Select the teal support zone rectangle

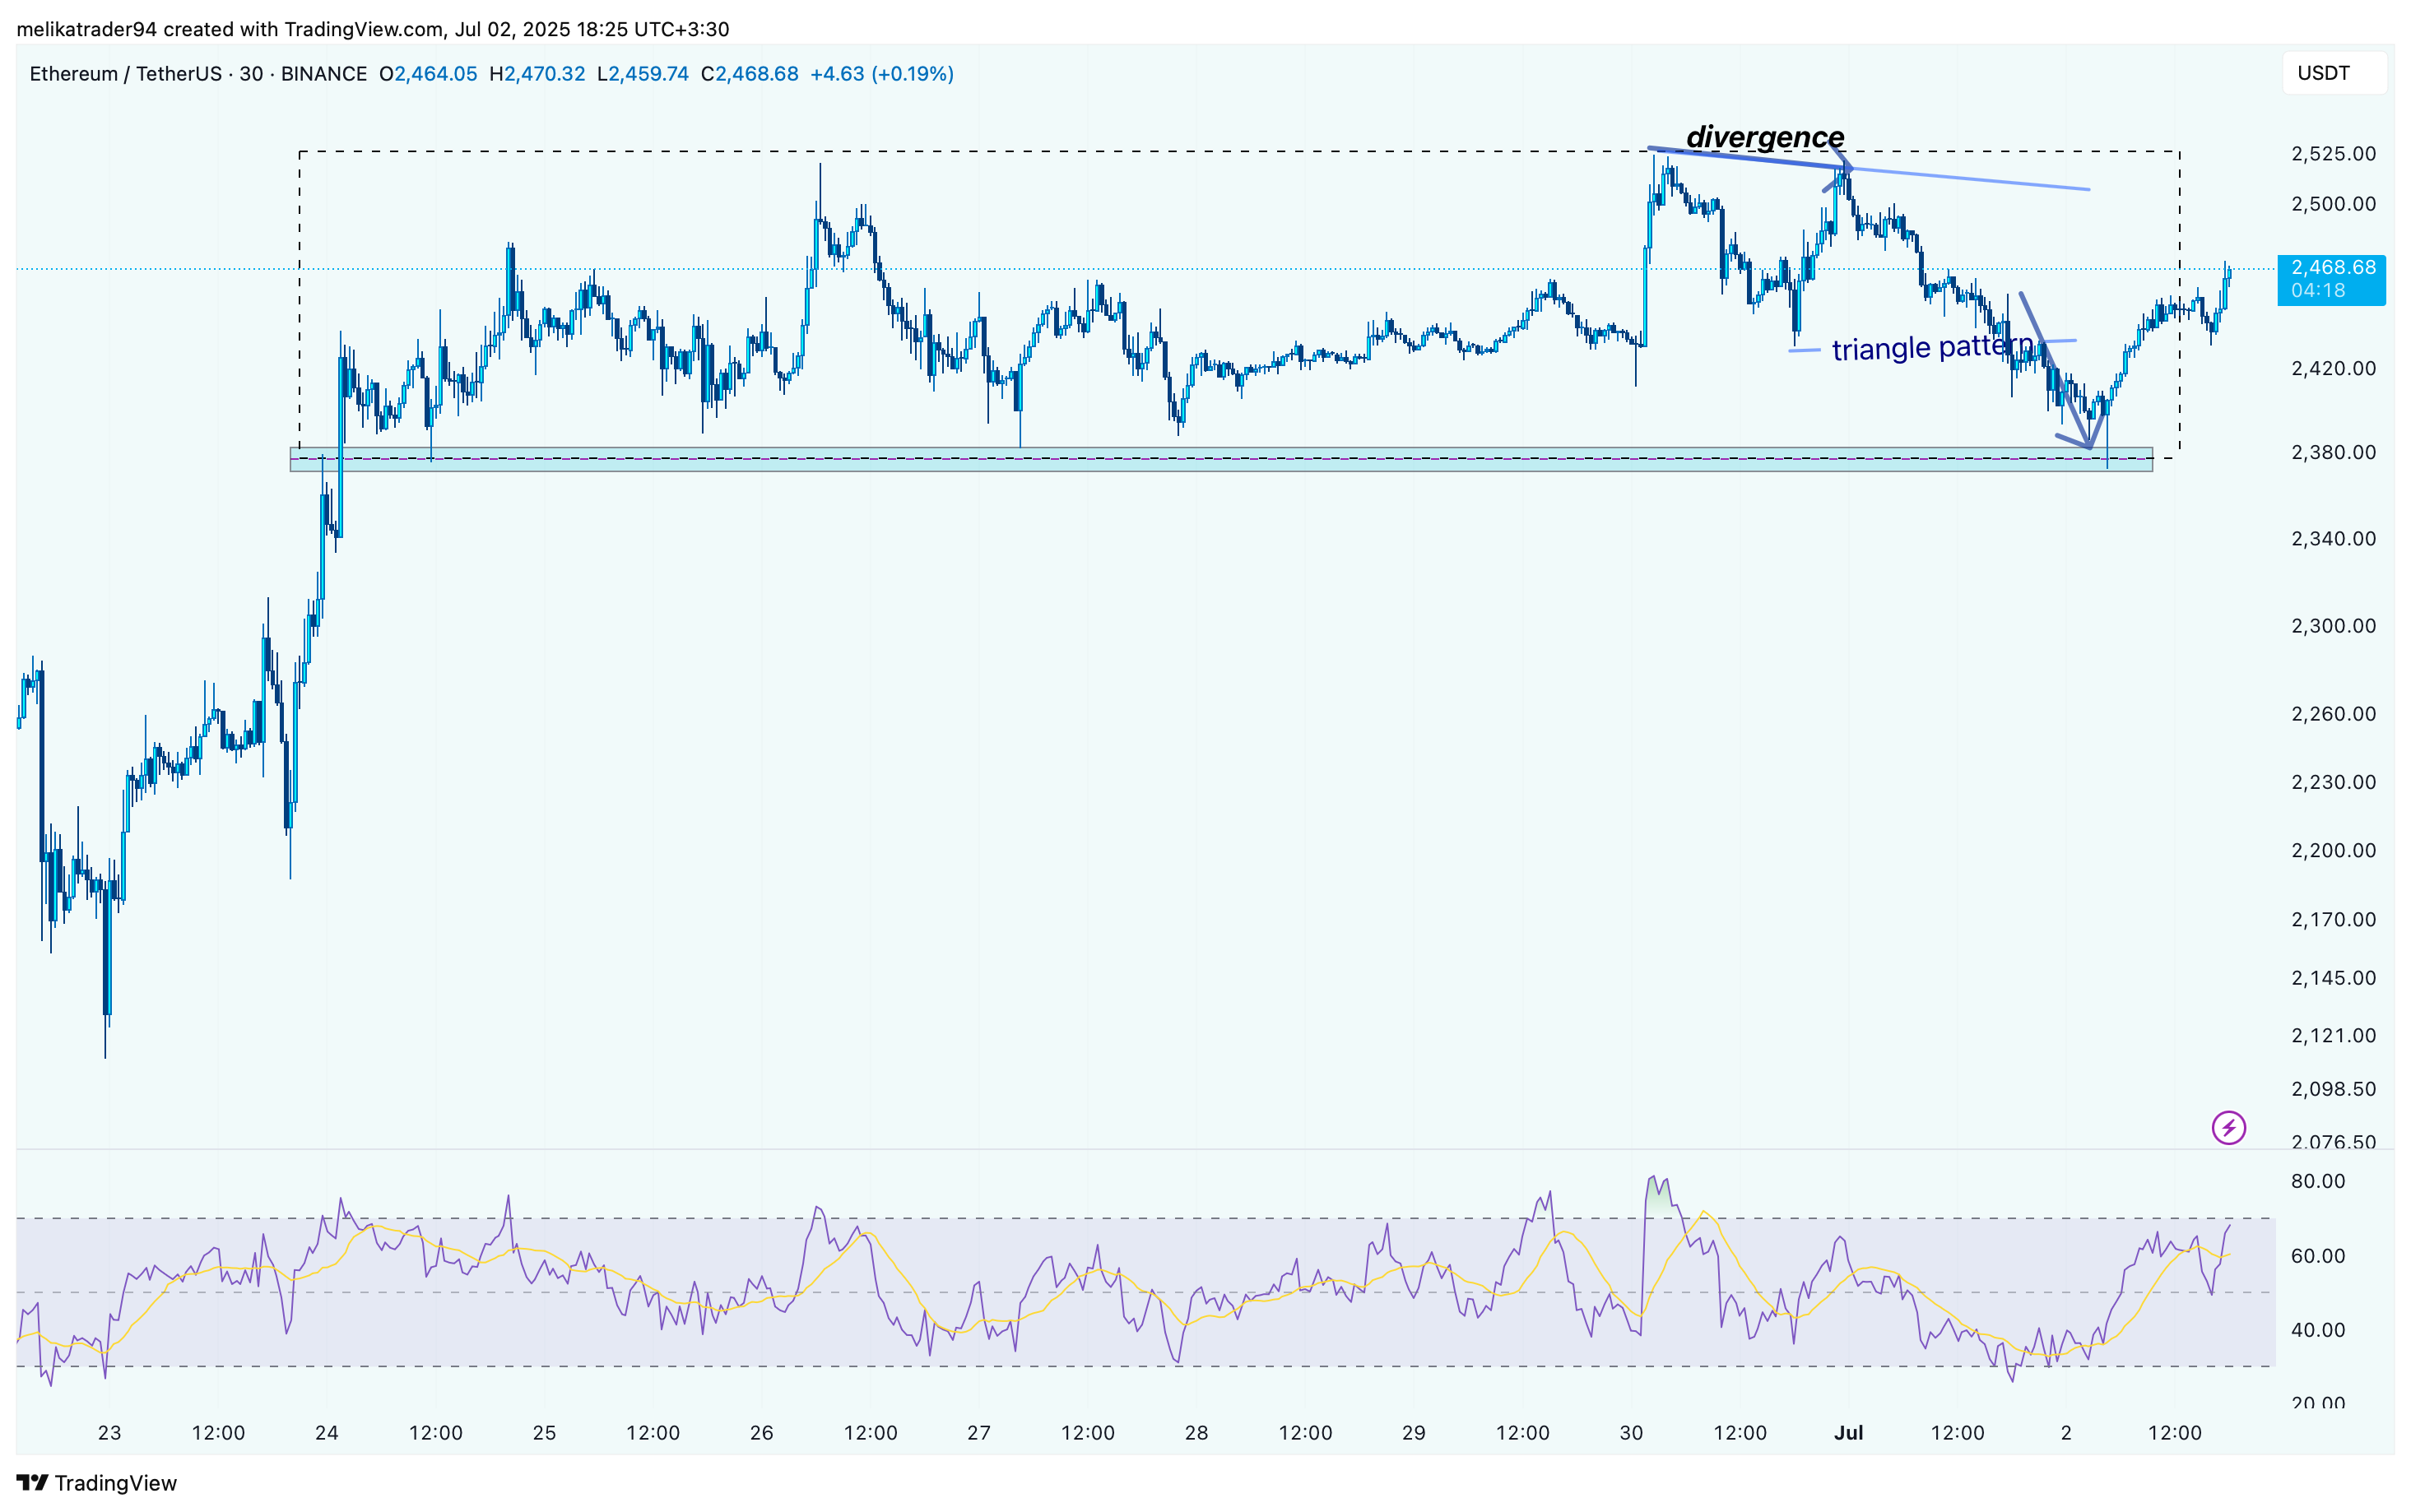(x=1221, y=460)
